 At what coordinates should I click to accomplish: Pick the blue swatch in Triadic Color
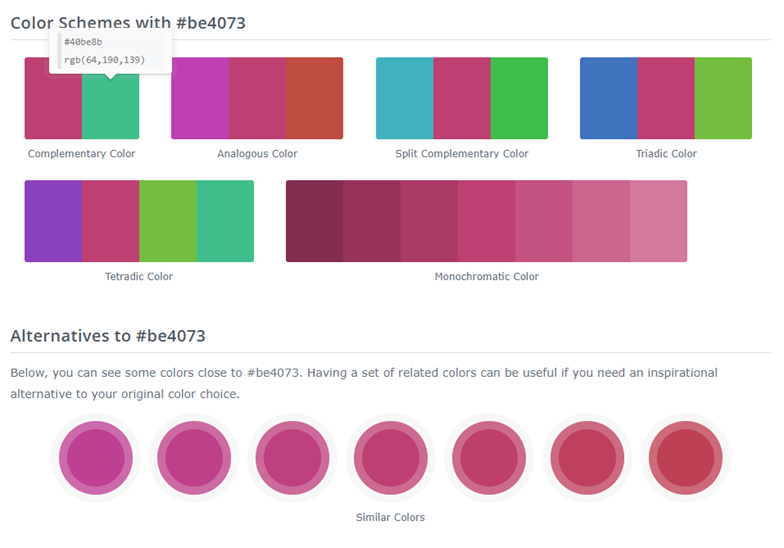click(x=609, y=98)
